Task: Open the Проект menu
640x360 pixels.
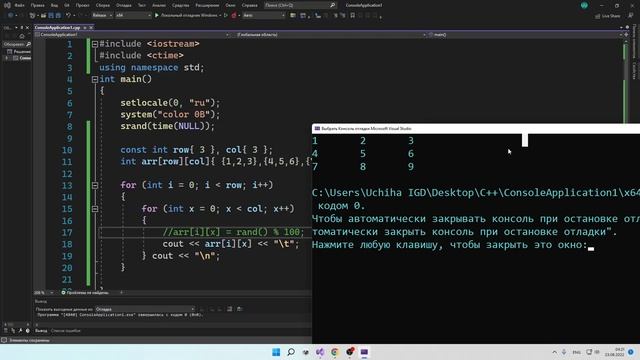Action: (82, 5)
